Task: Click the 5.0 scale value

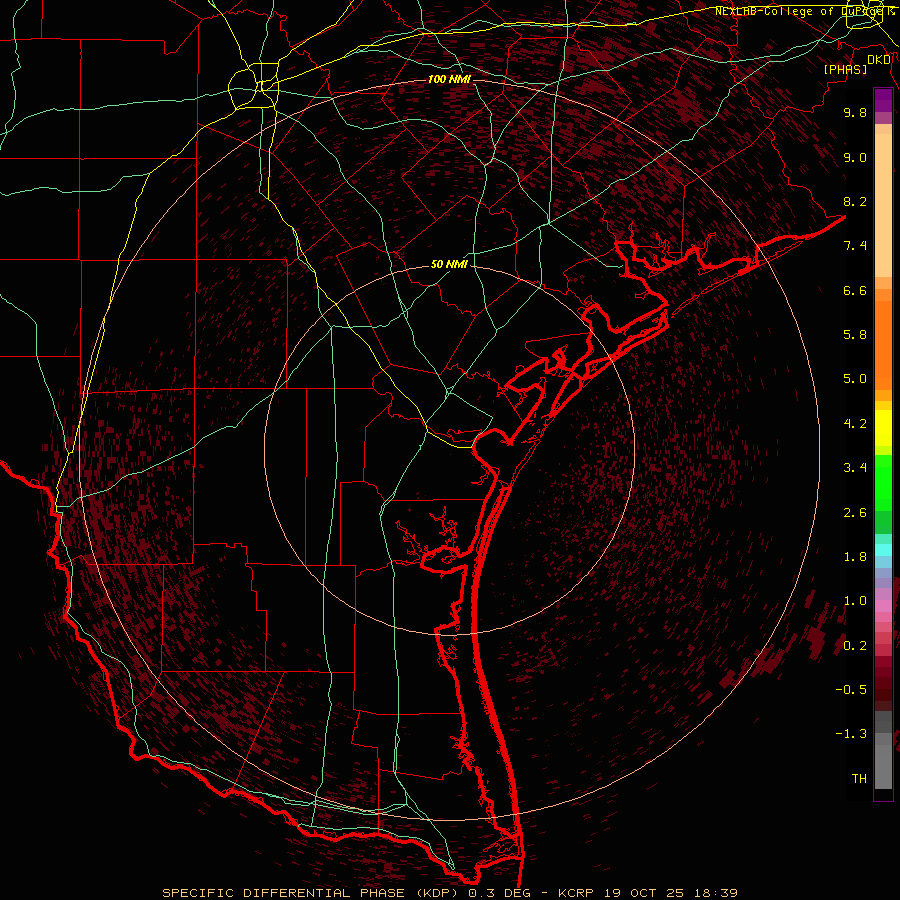Action: point(855,379)
